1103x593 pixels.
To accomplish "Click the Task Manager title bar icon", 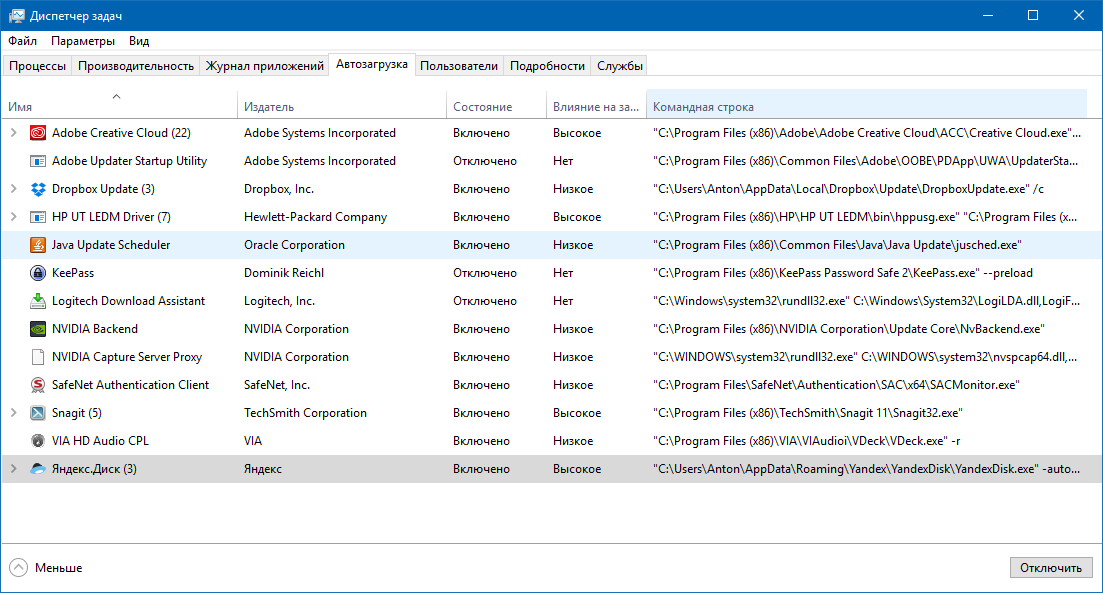I will click(x=16, y=15).
